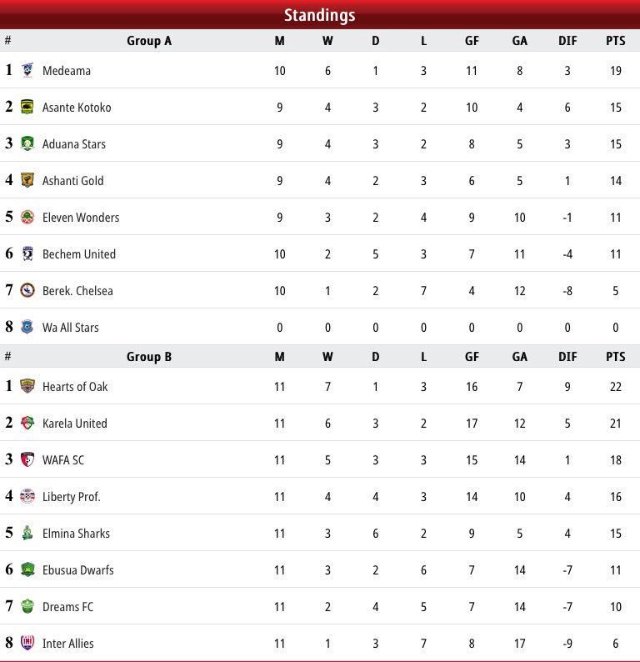Click the Ashanti Gold crest icon

[x=27, y=180]
